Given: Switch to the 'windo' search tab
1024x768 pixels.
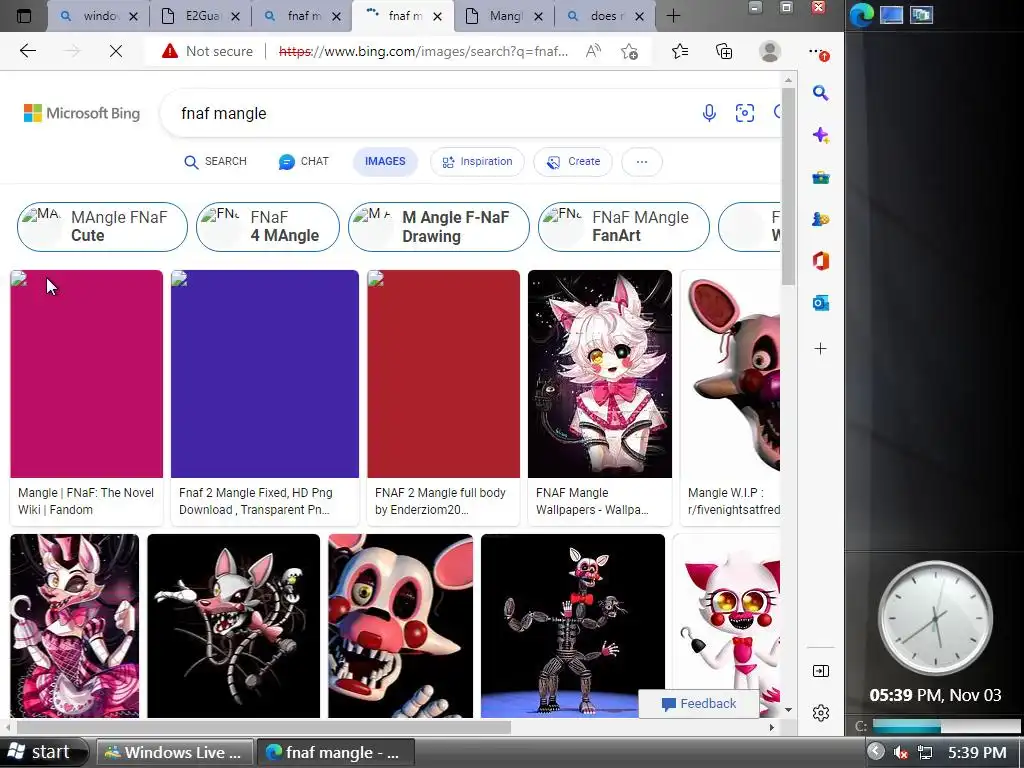Looking at the screenshot, I should point(99,16).
